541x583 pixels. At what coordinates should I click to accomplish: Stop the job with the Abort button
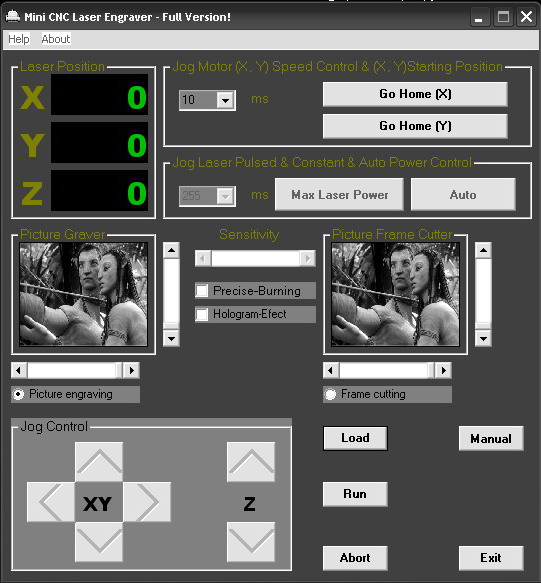(x=355, y=558)
